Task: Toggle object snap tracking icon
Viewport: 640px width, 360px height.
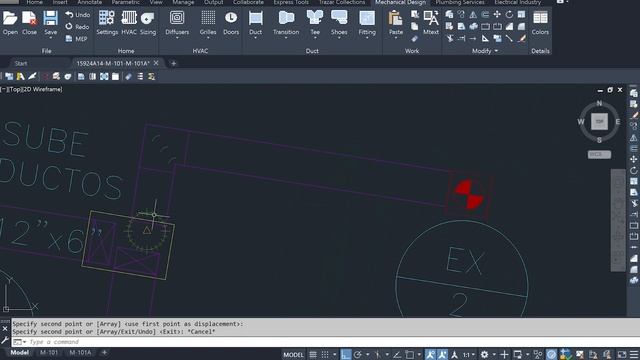Action: click(397, 354)
